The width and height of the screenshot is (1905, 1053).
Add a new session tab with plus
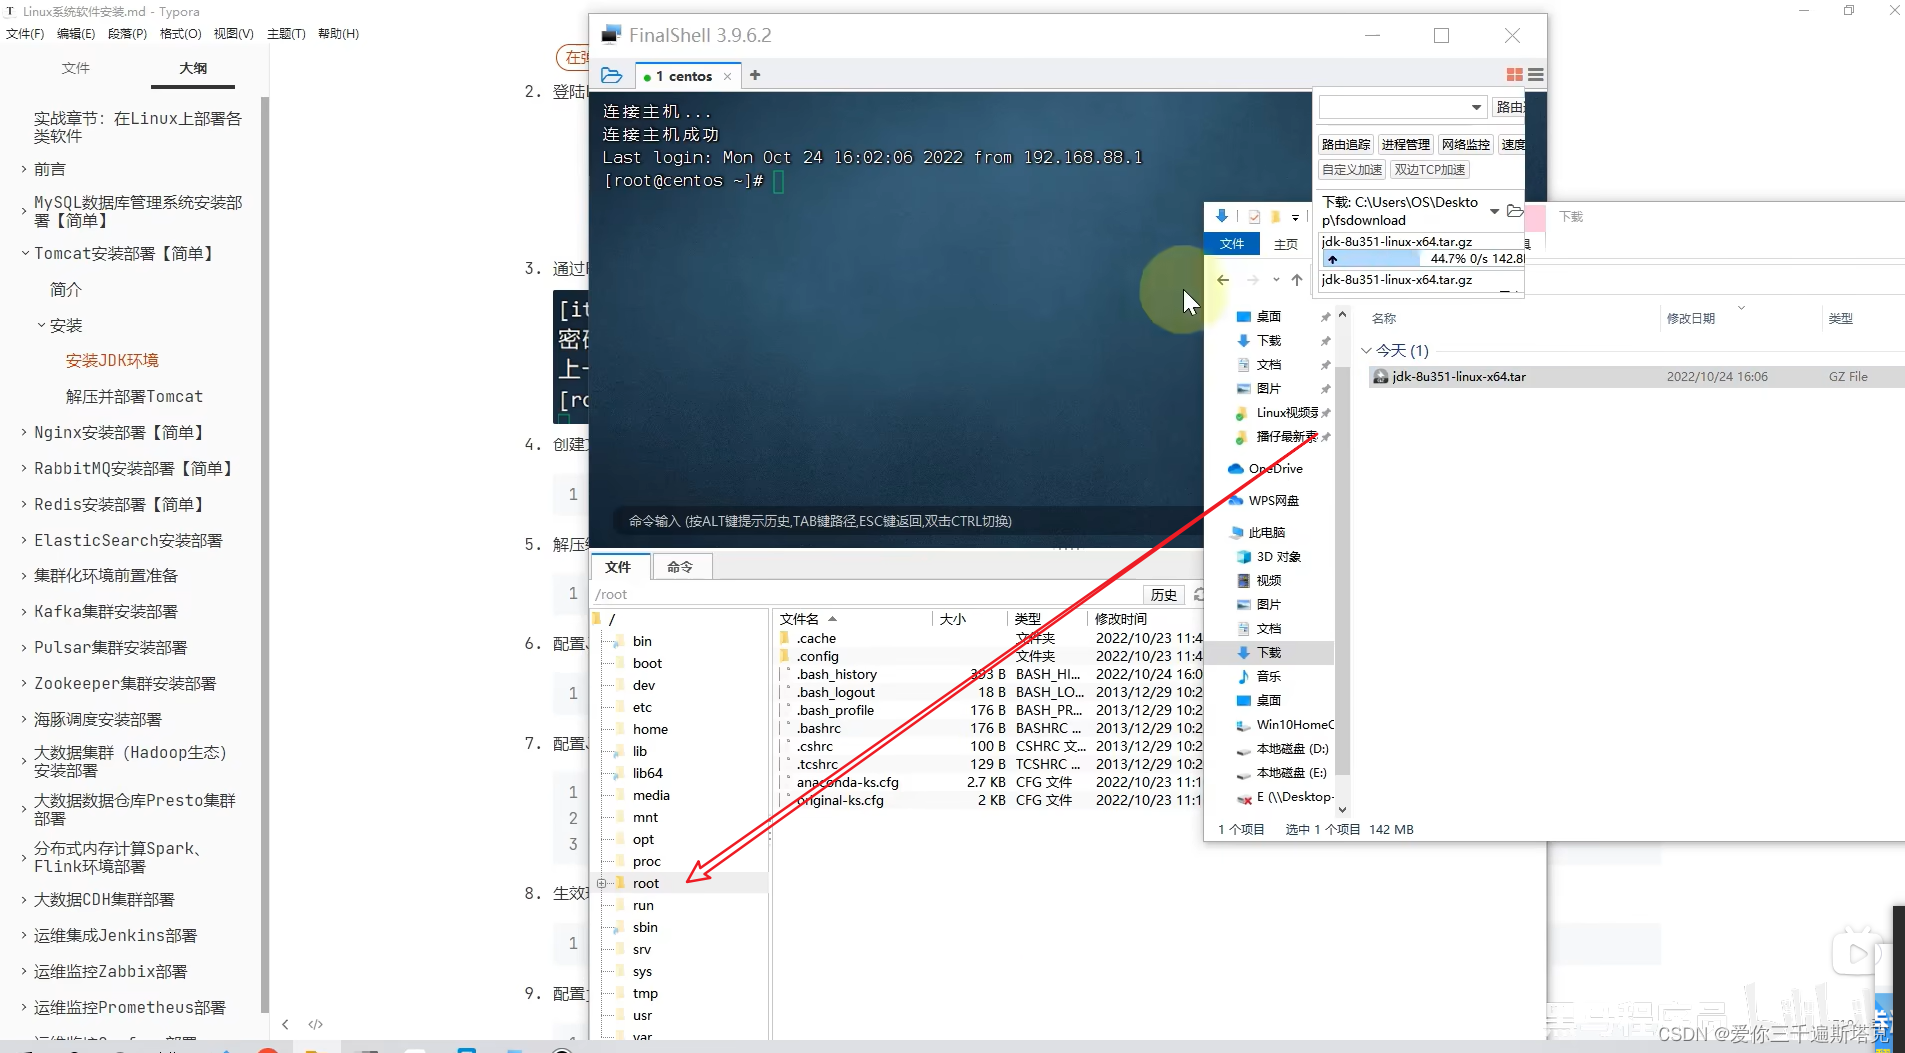[755, 75]
